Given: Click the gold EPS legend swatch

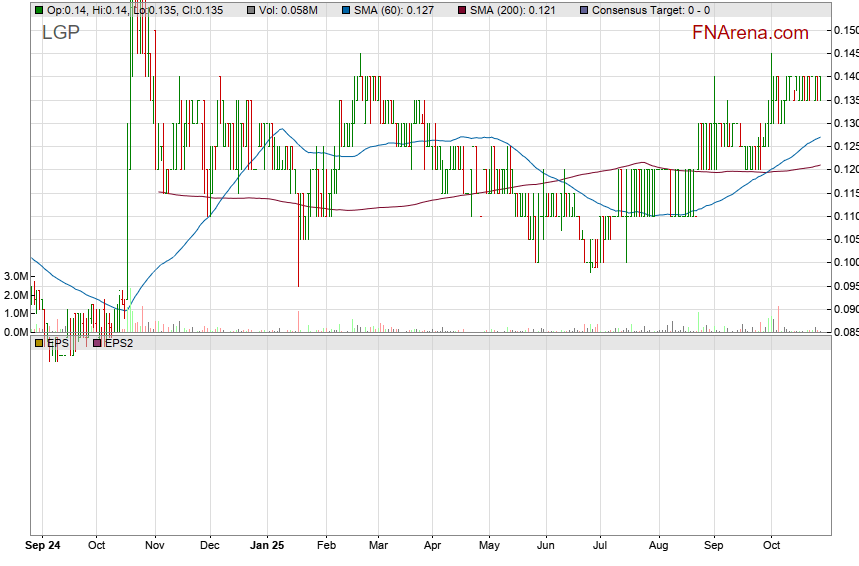Looking at the screenshot, I should point(38,343).
